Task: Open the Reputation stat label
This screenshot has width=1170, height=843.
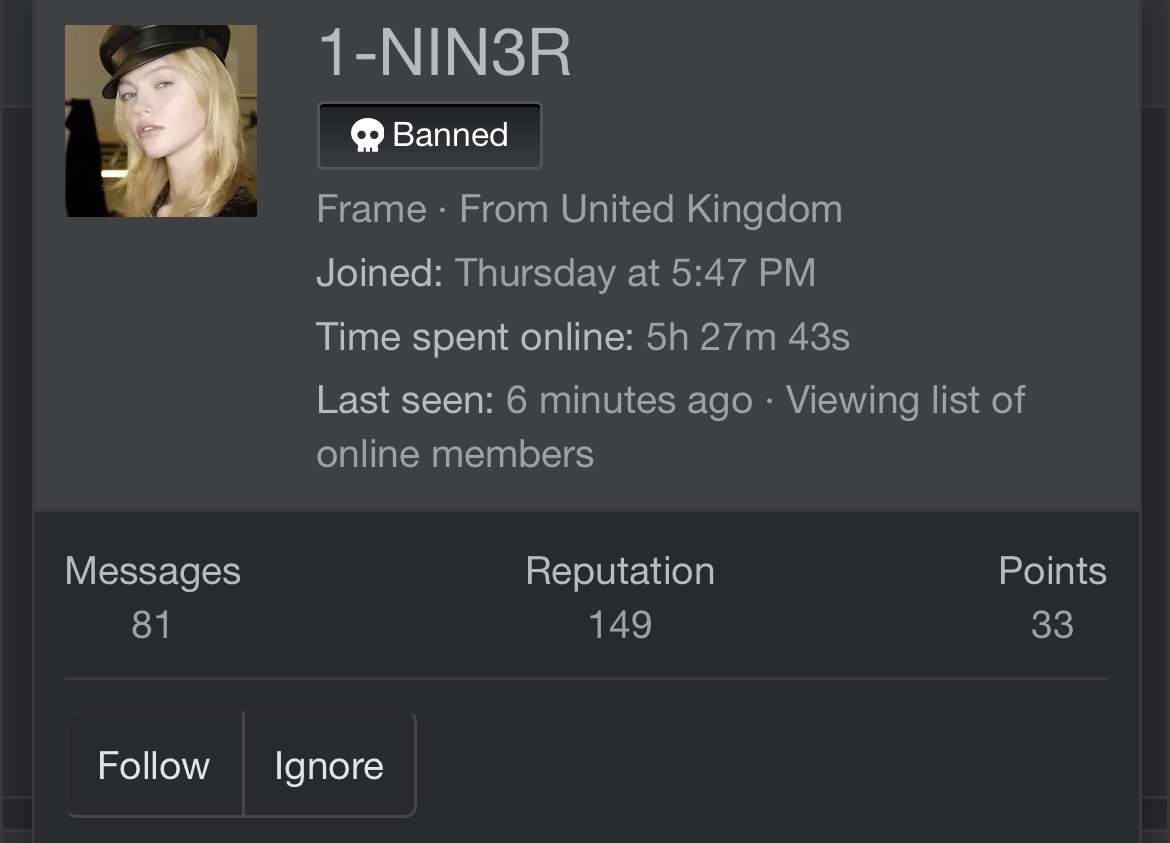Action: tap(620, 571)
